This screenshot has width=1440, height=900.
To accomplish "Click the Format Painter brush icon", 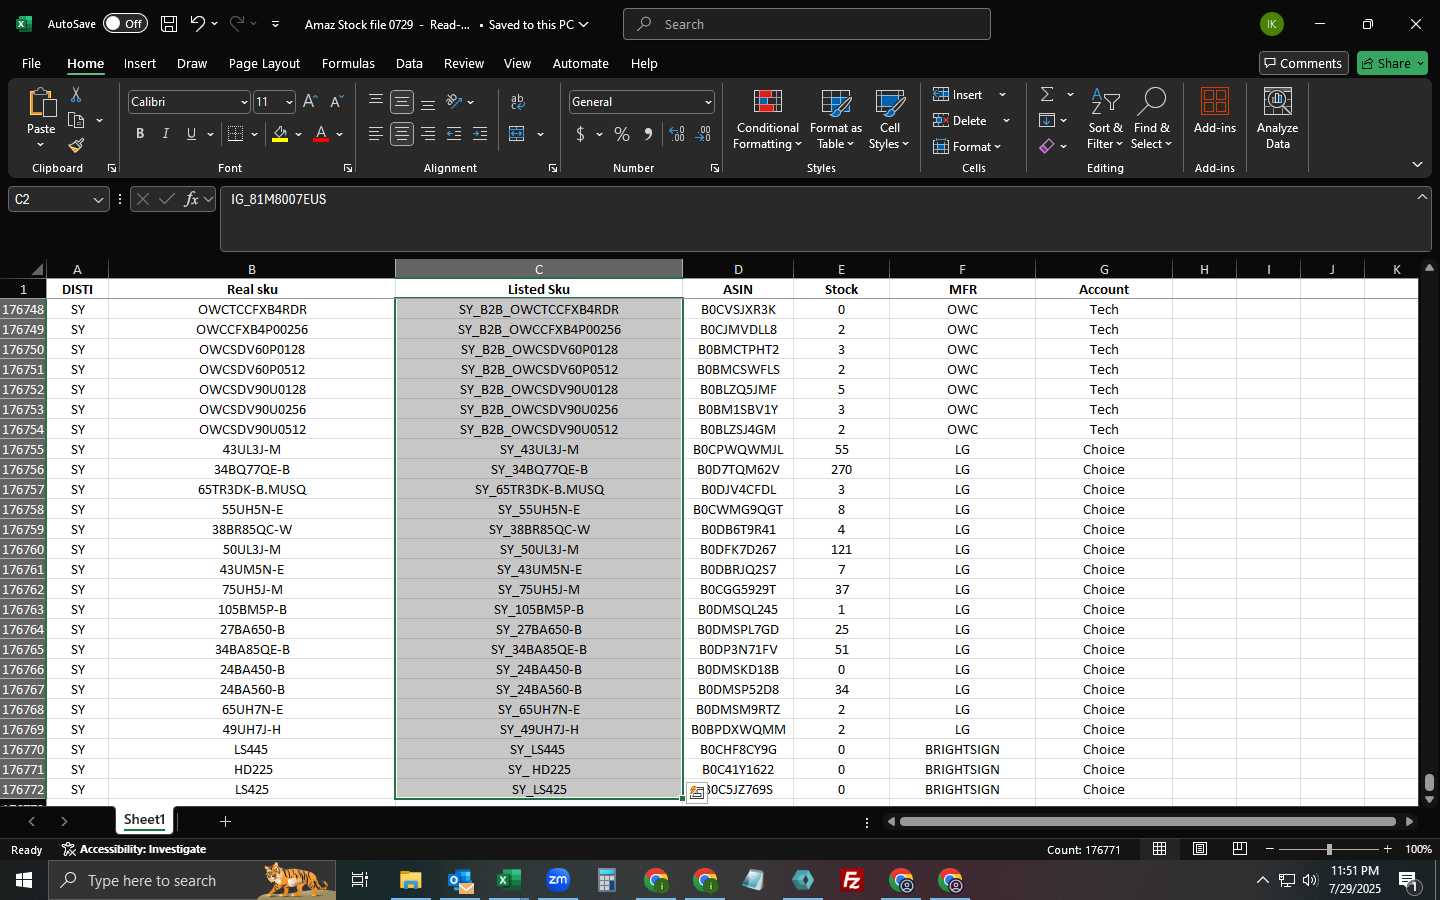I will [76, 146].
